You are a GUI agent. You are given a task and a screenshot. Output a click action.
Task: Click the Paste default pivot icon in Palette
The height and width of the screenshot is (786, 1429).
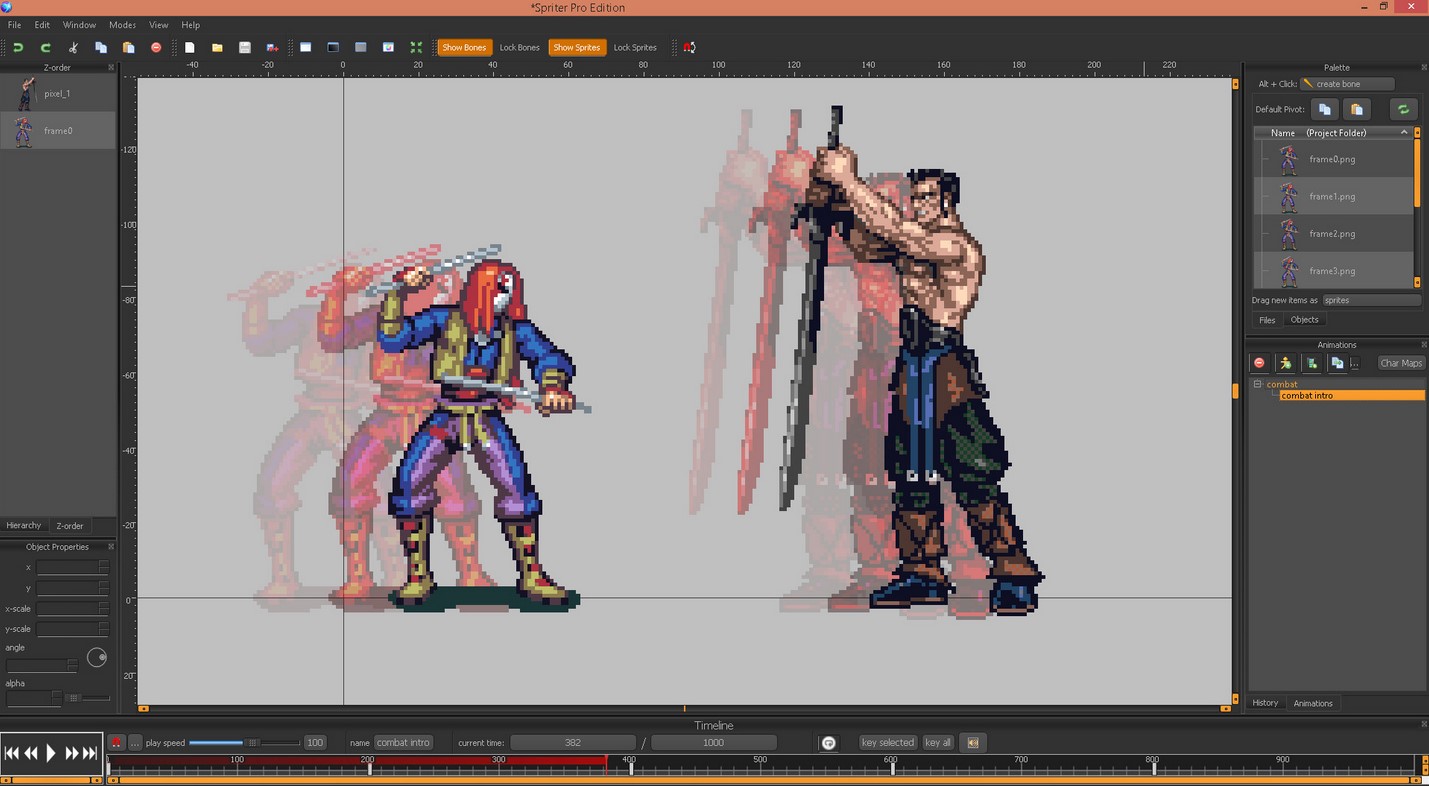tap(1357, 109)
